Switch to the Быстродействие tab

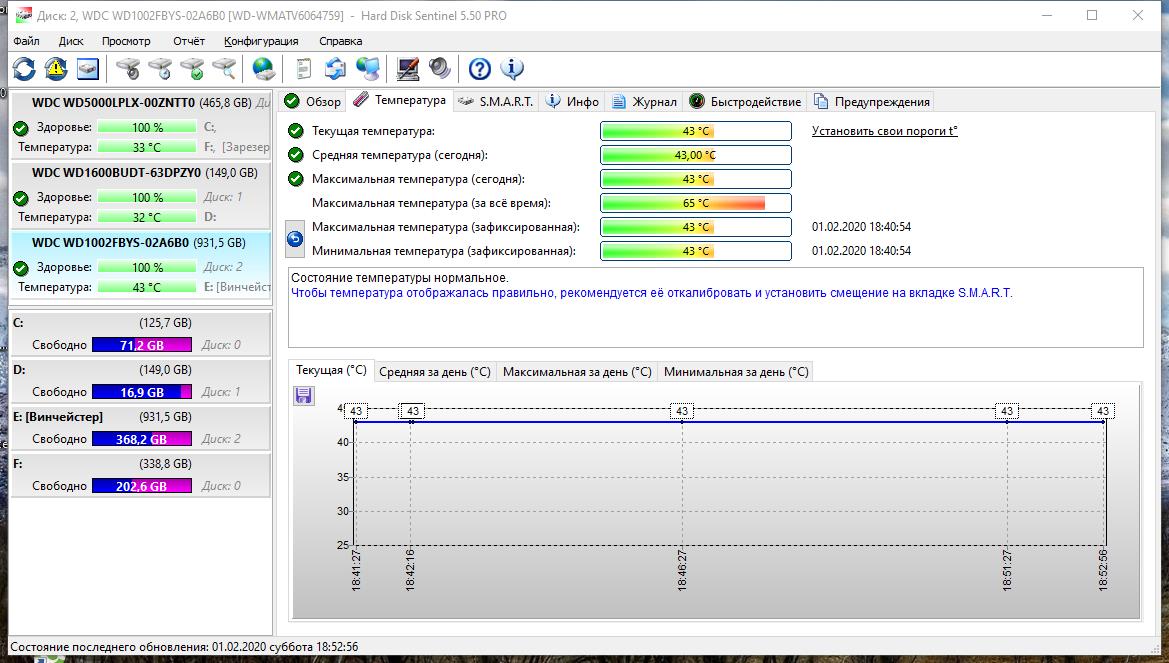point(745,101)
